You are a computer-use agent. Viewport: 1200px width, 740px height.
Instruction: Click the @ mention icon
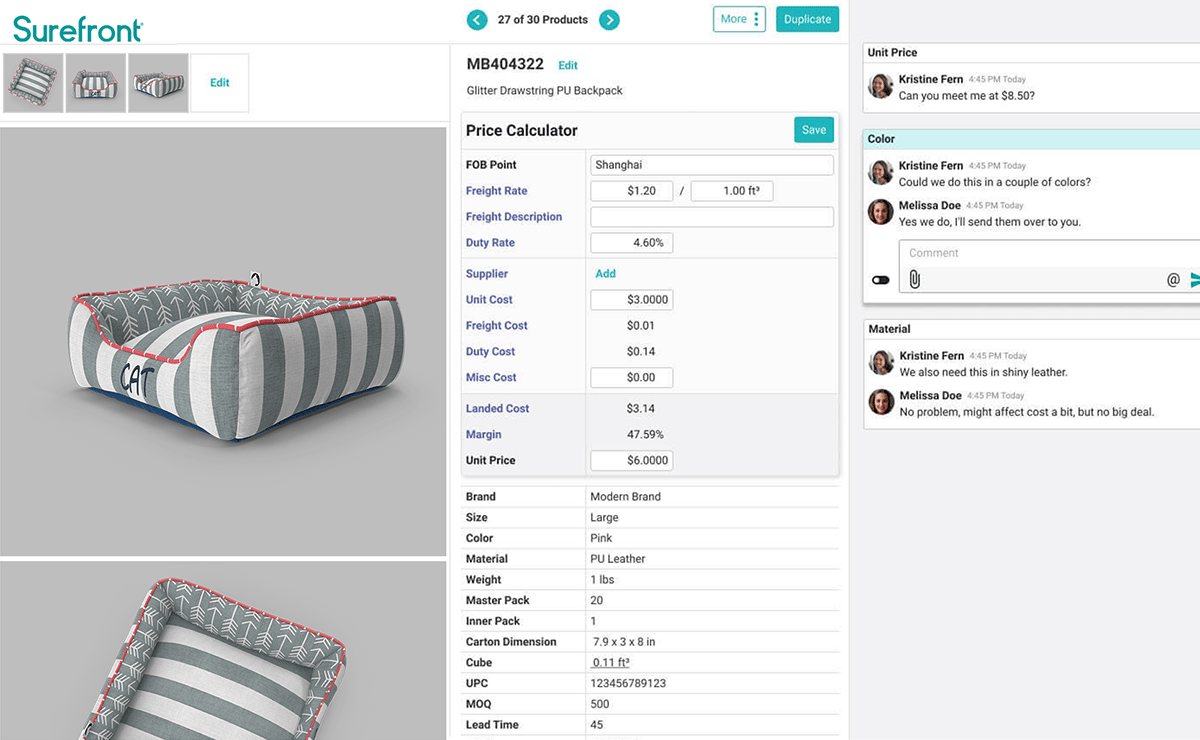coord(1173,281)
